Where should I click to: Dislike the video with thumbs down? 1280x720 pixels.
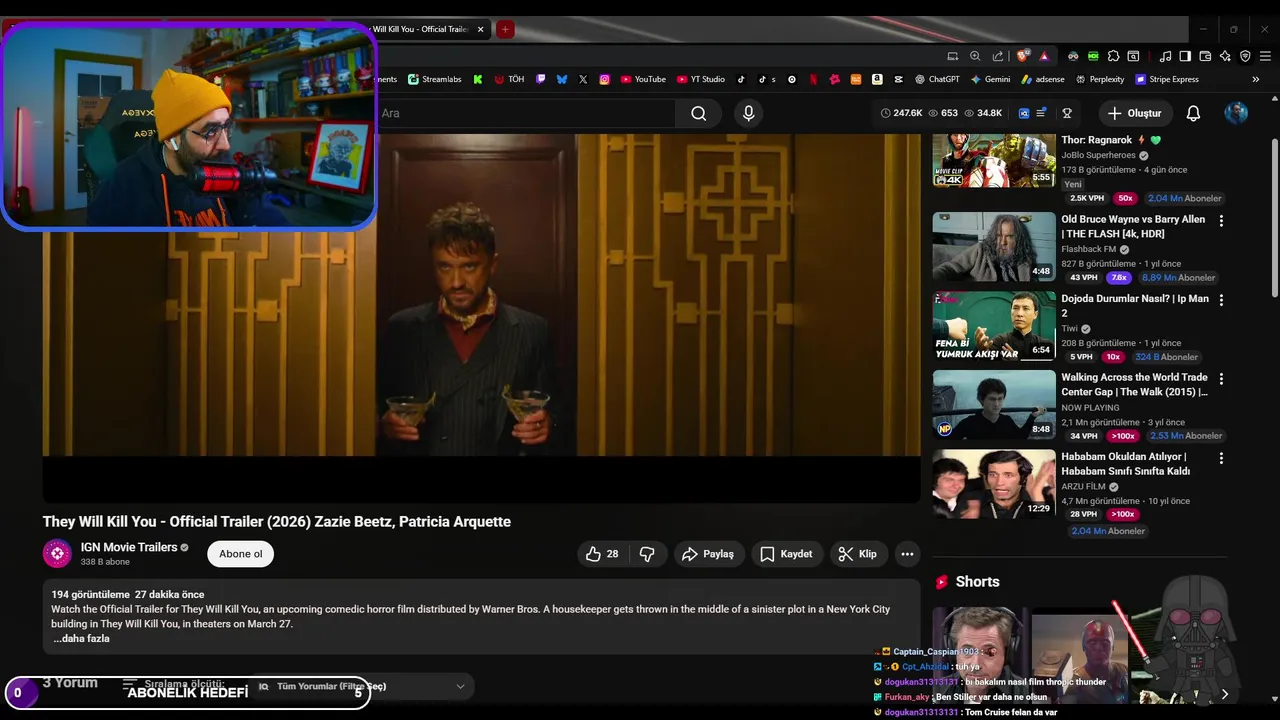coord(647,554)
